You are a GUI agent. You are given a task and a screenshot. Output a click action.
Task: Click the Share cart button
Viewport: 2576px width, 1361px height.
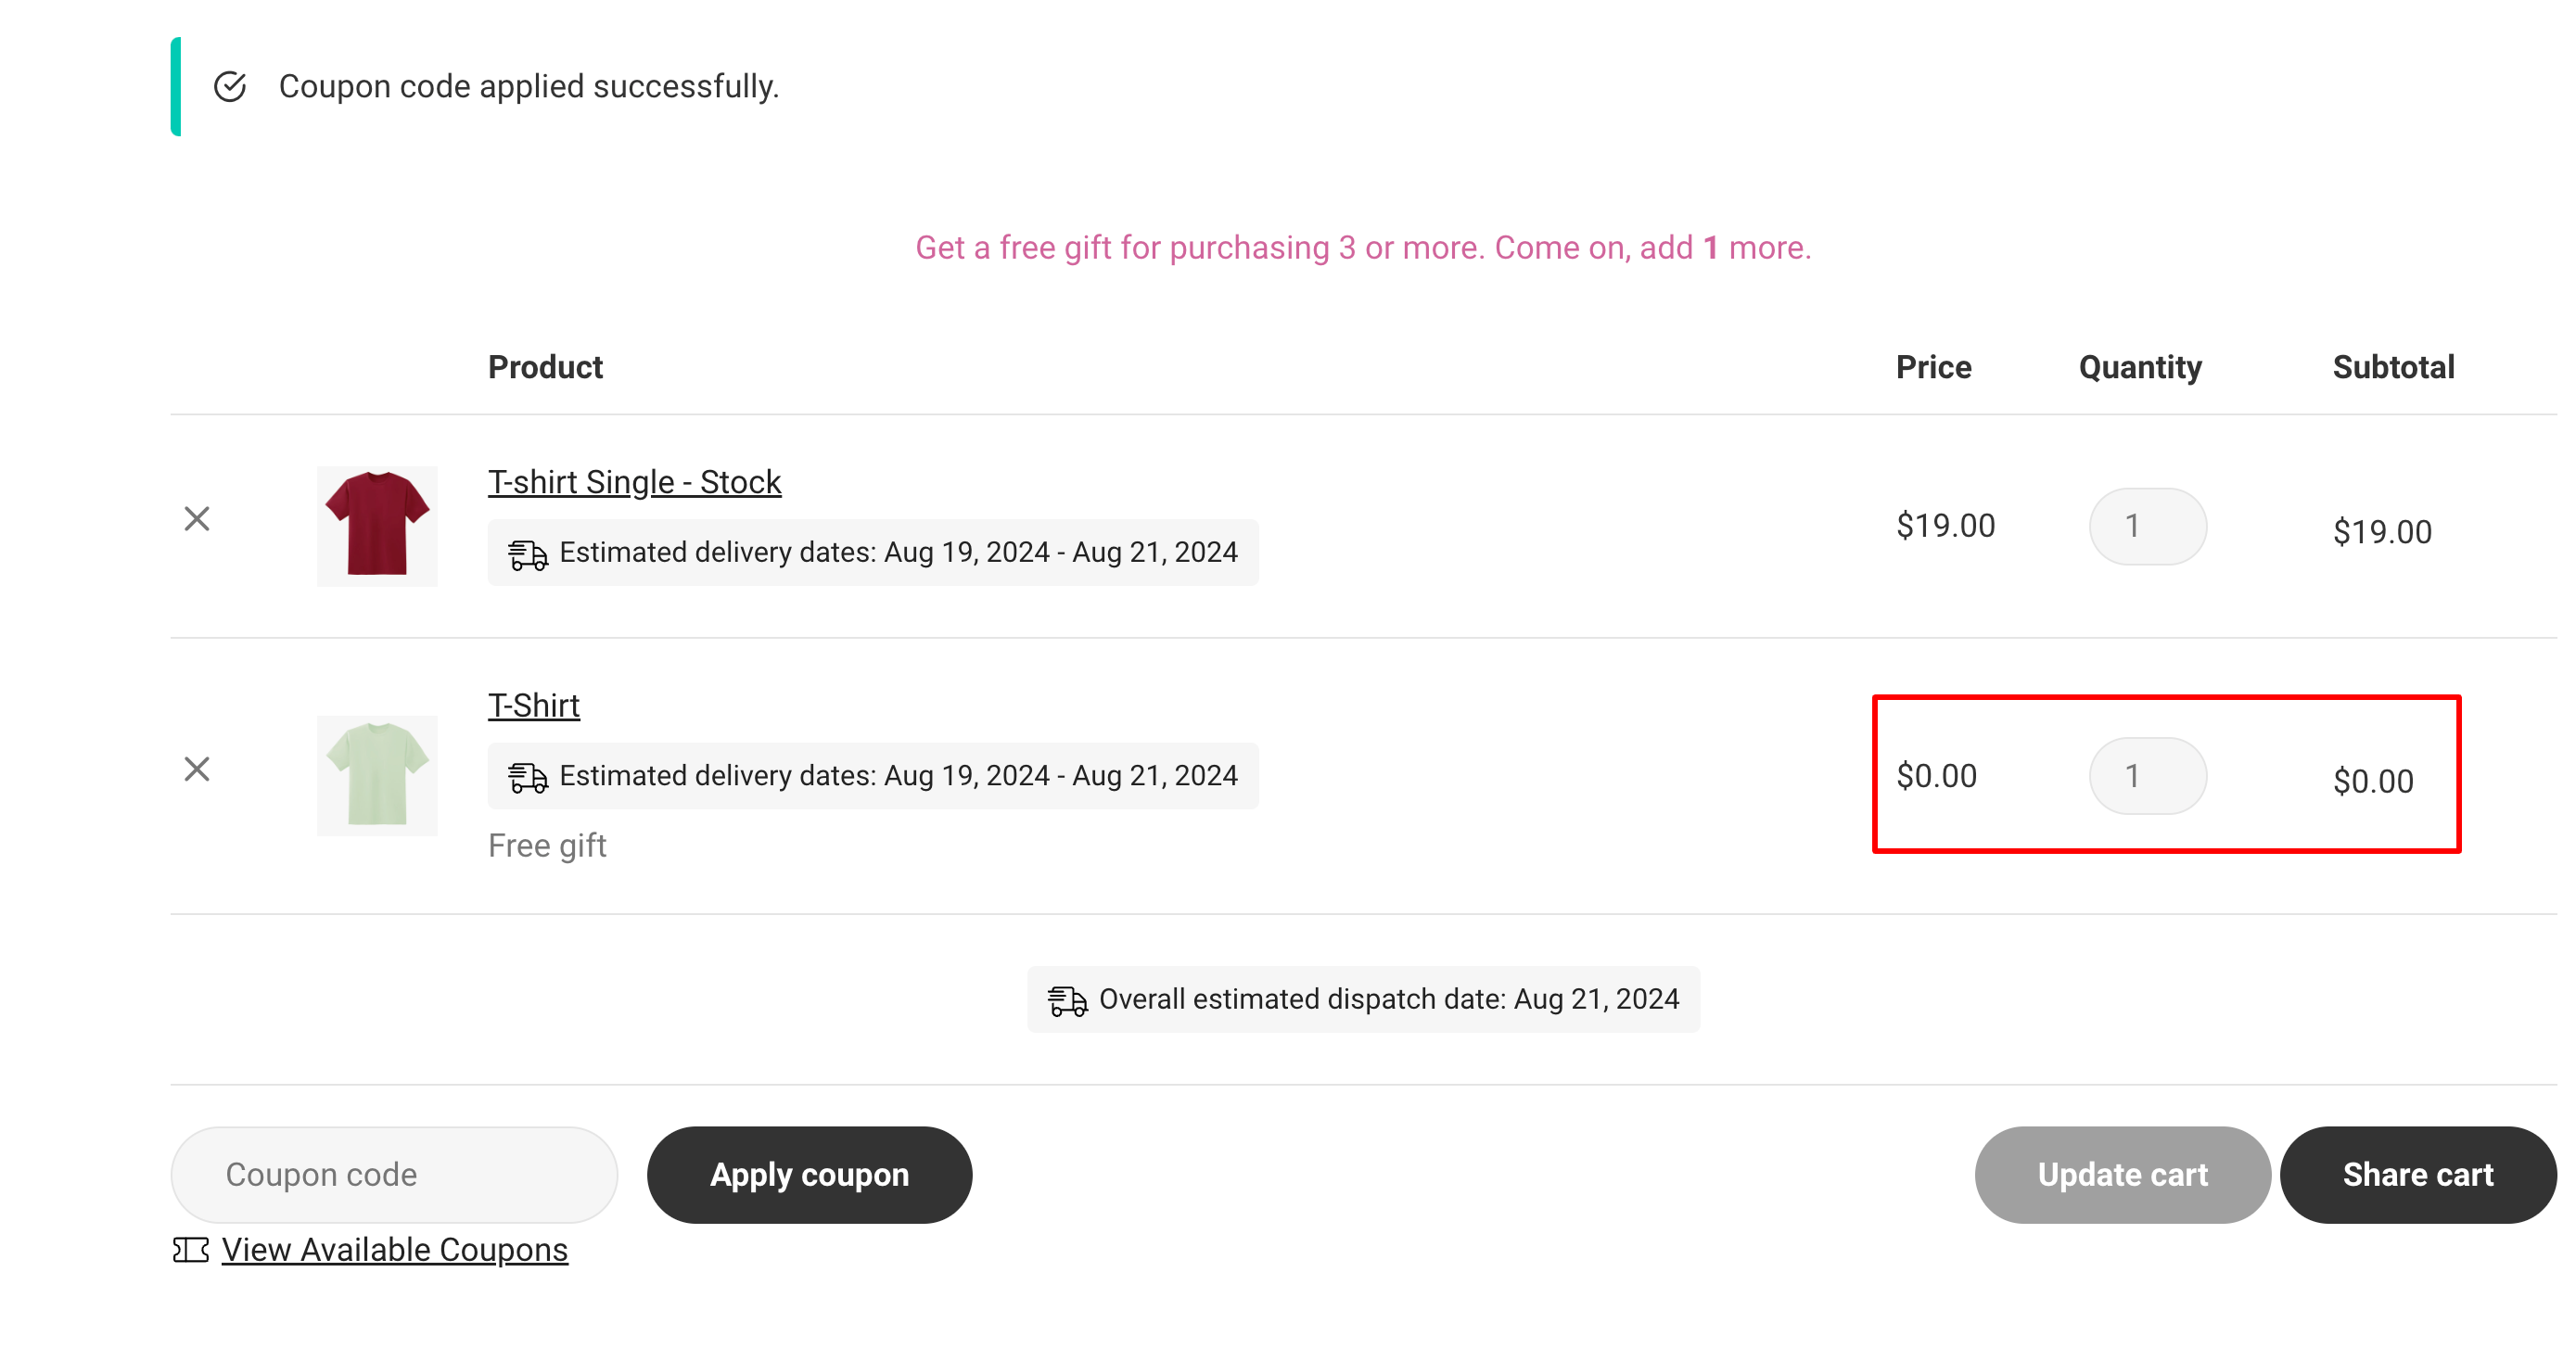(x=2418, y=1175)
